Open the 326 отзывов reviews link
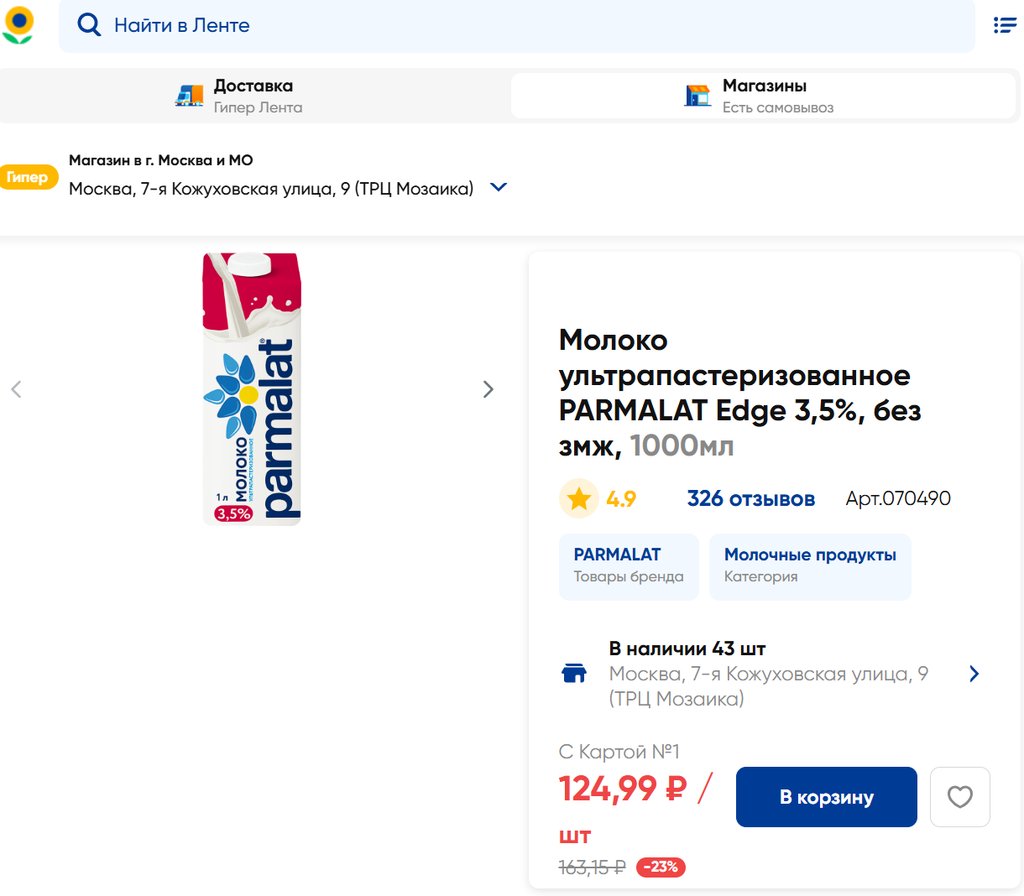Image resolution: width=1024 pixels, height=896 pixels. (750, 498)
